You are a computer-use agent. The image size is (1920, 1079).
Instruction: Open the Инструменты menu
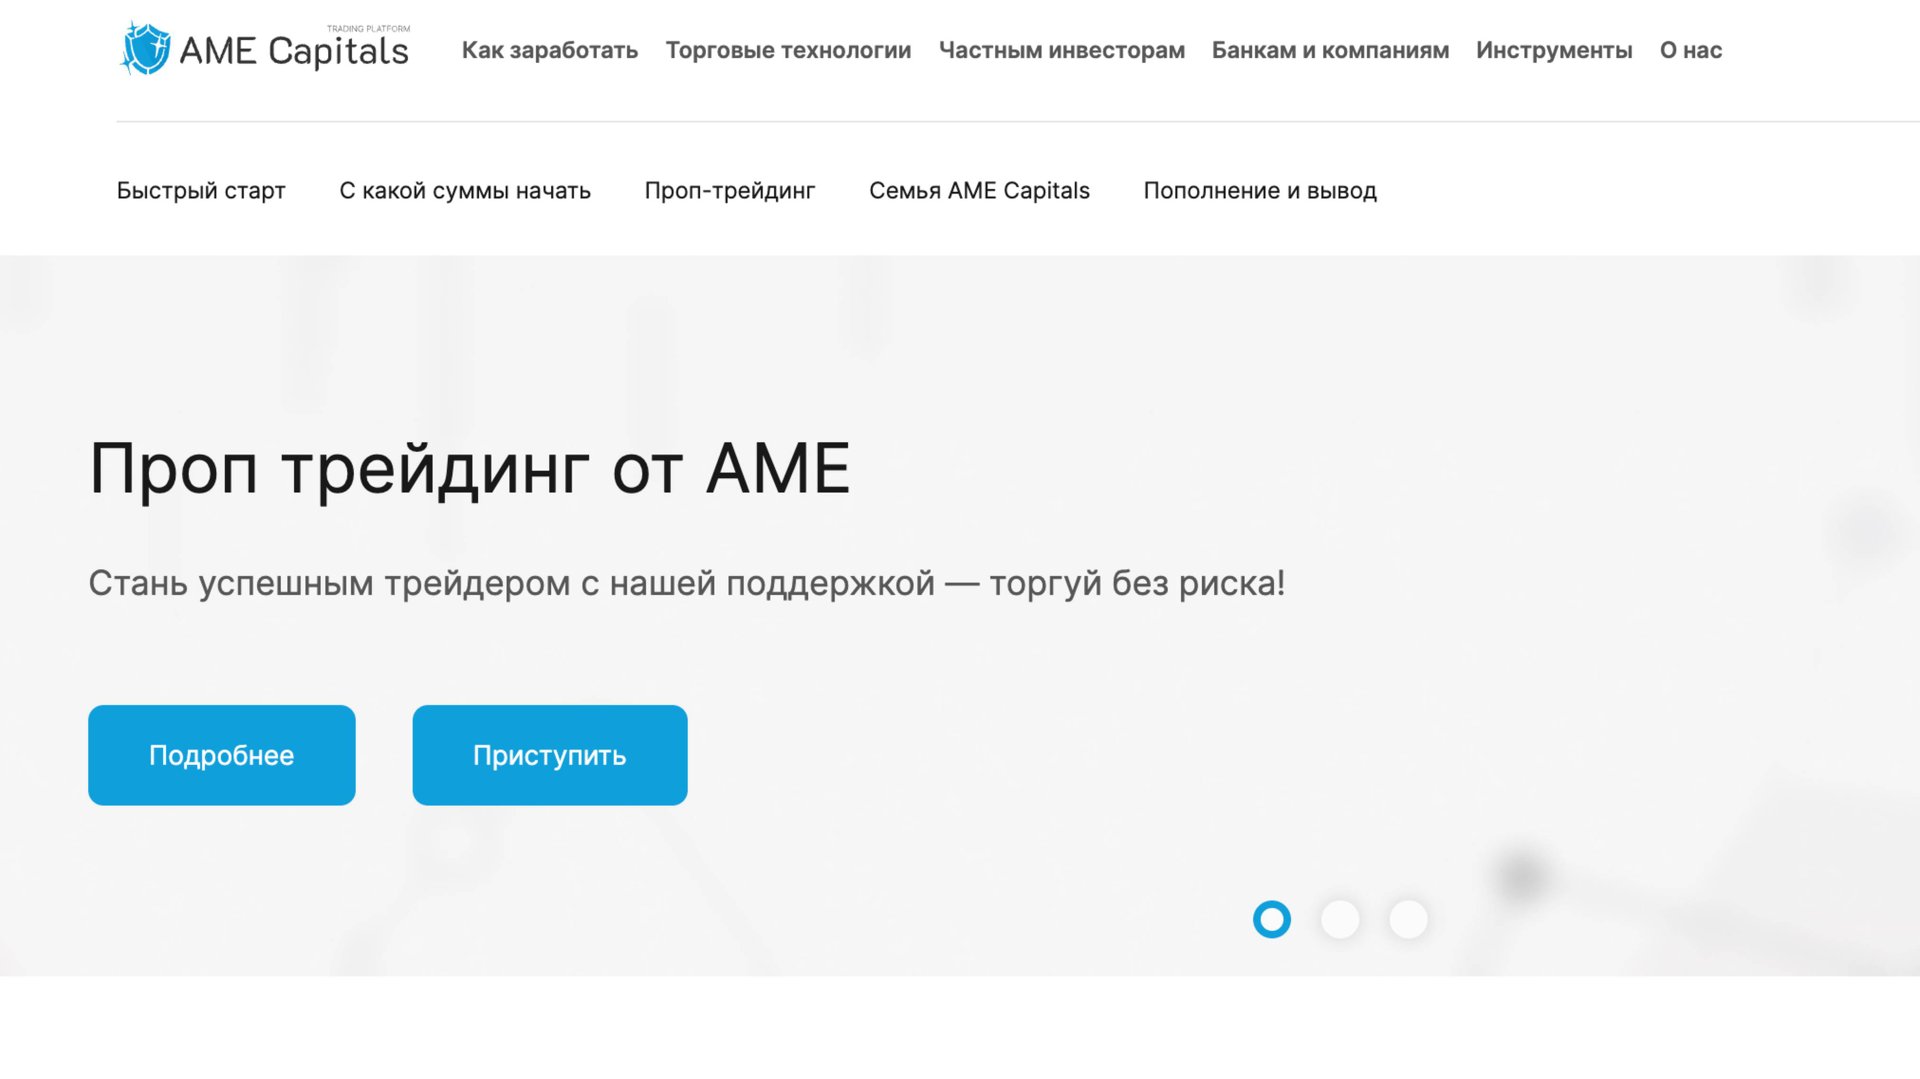(1554, 50)
